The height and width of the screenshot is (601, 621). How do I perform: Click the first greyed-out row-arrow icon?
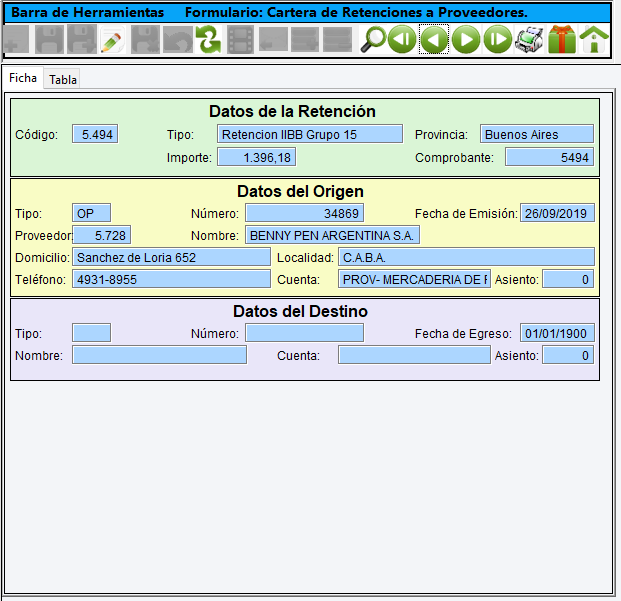point(273,39)
